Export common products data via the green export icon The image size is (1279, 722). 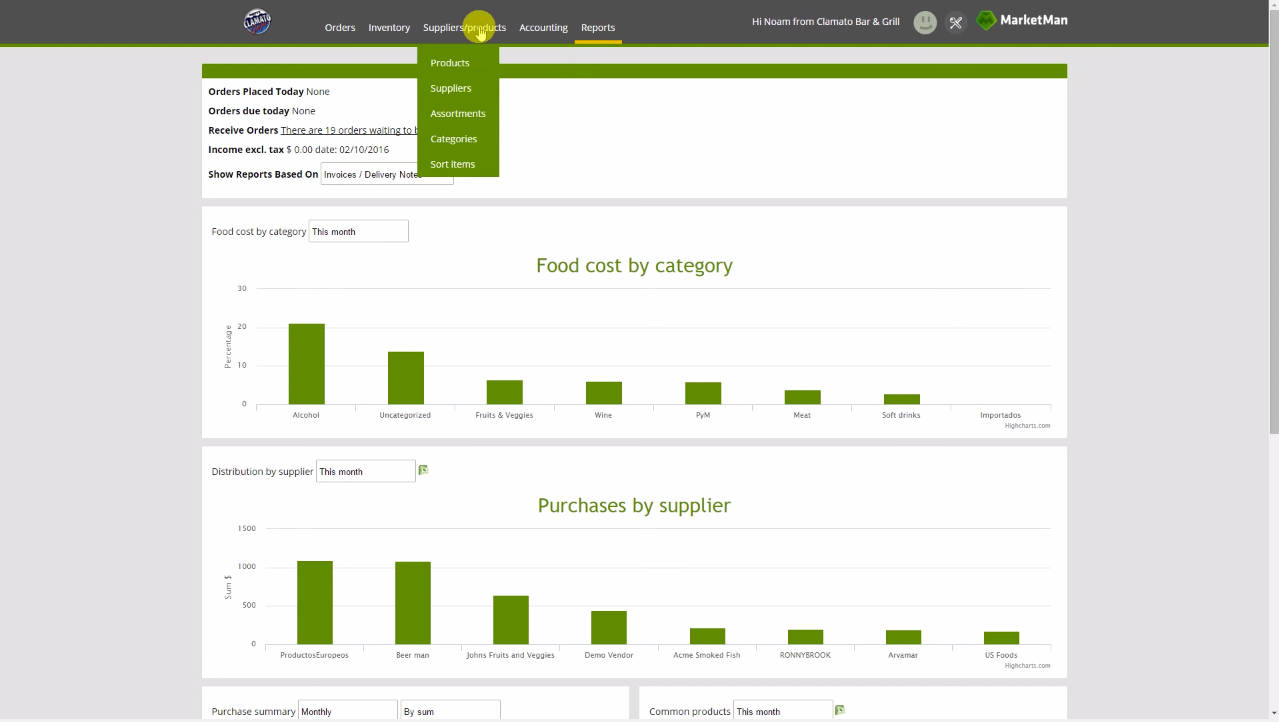pyautogui.click(x=838, y=709)
